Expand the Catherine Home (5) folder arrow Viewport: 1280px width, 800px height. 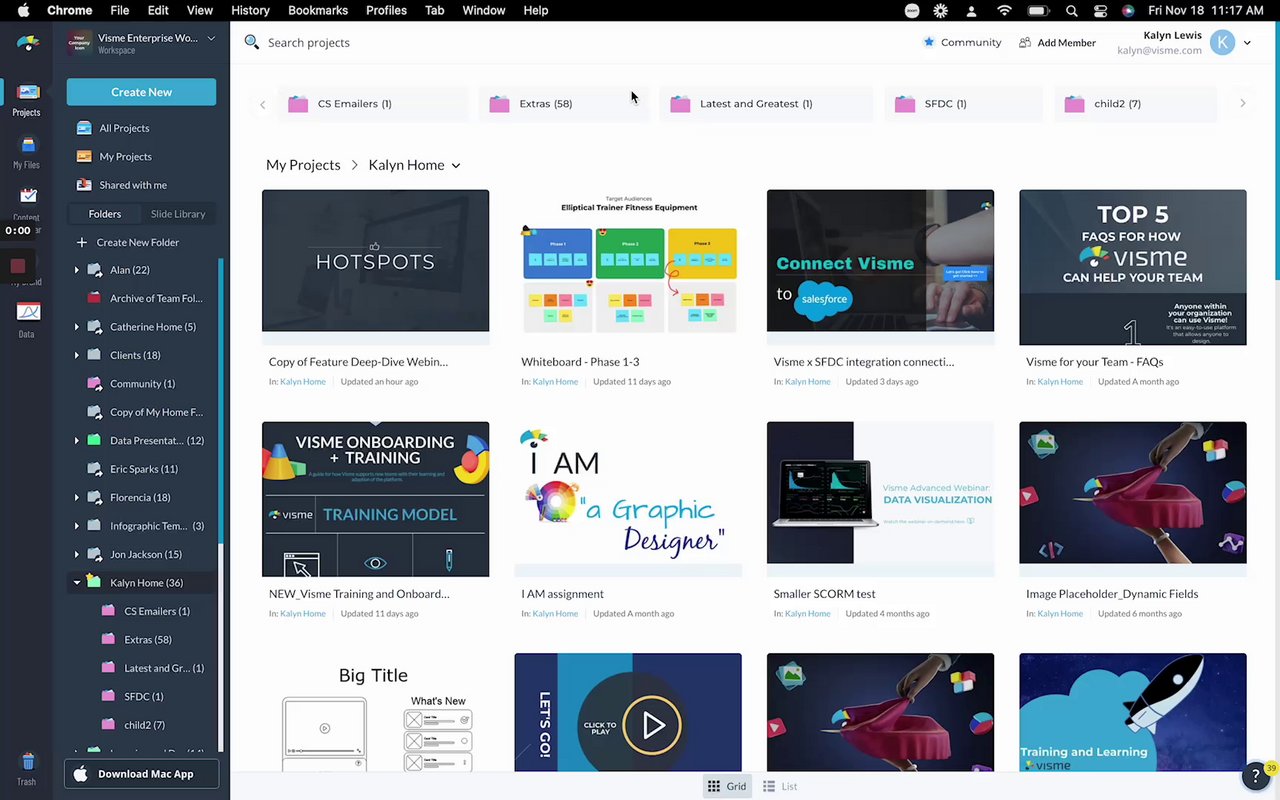[x=77, y=327]
